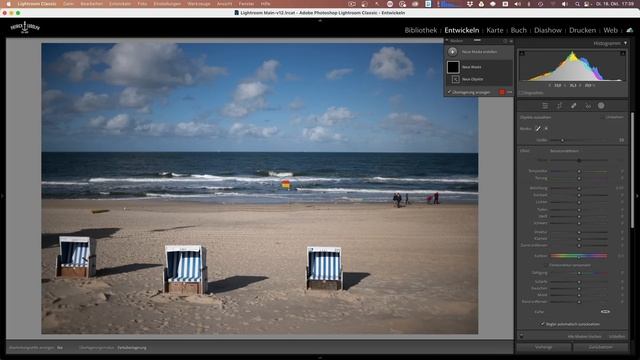The height and width of the screenshot is (360, 640).
Task: Toggle Regler automatisch zurücksetzen checkbox
Action: (x=543, y=324)
